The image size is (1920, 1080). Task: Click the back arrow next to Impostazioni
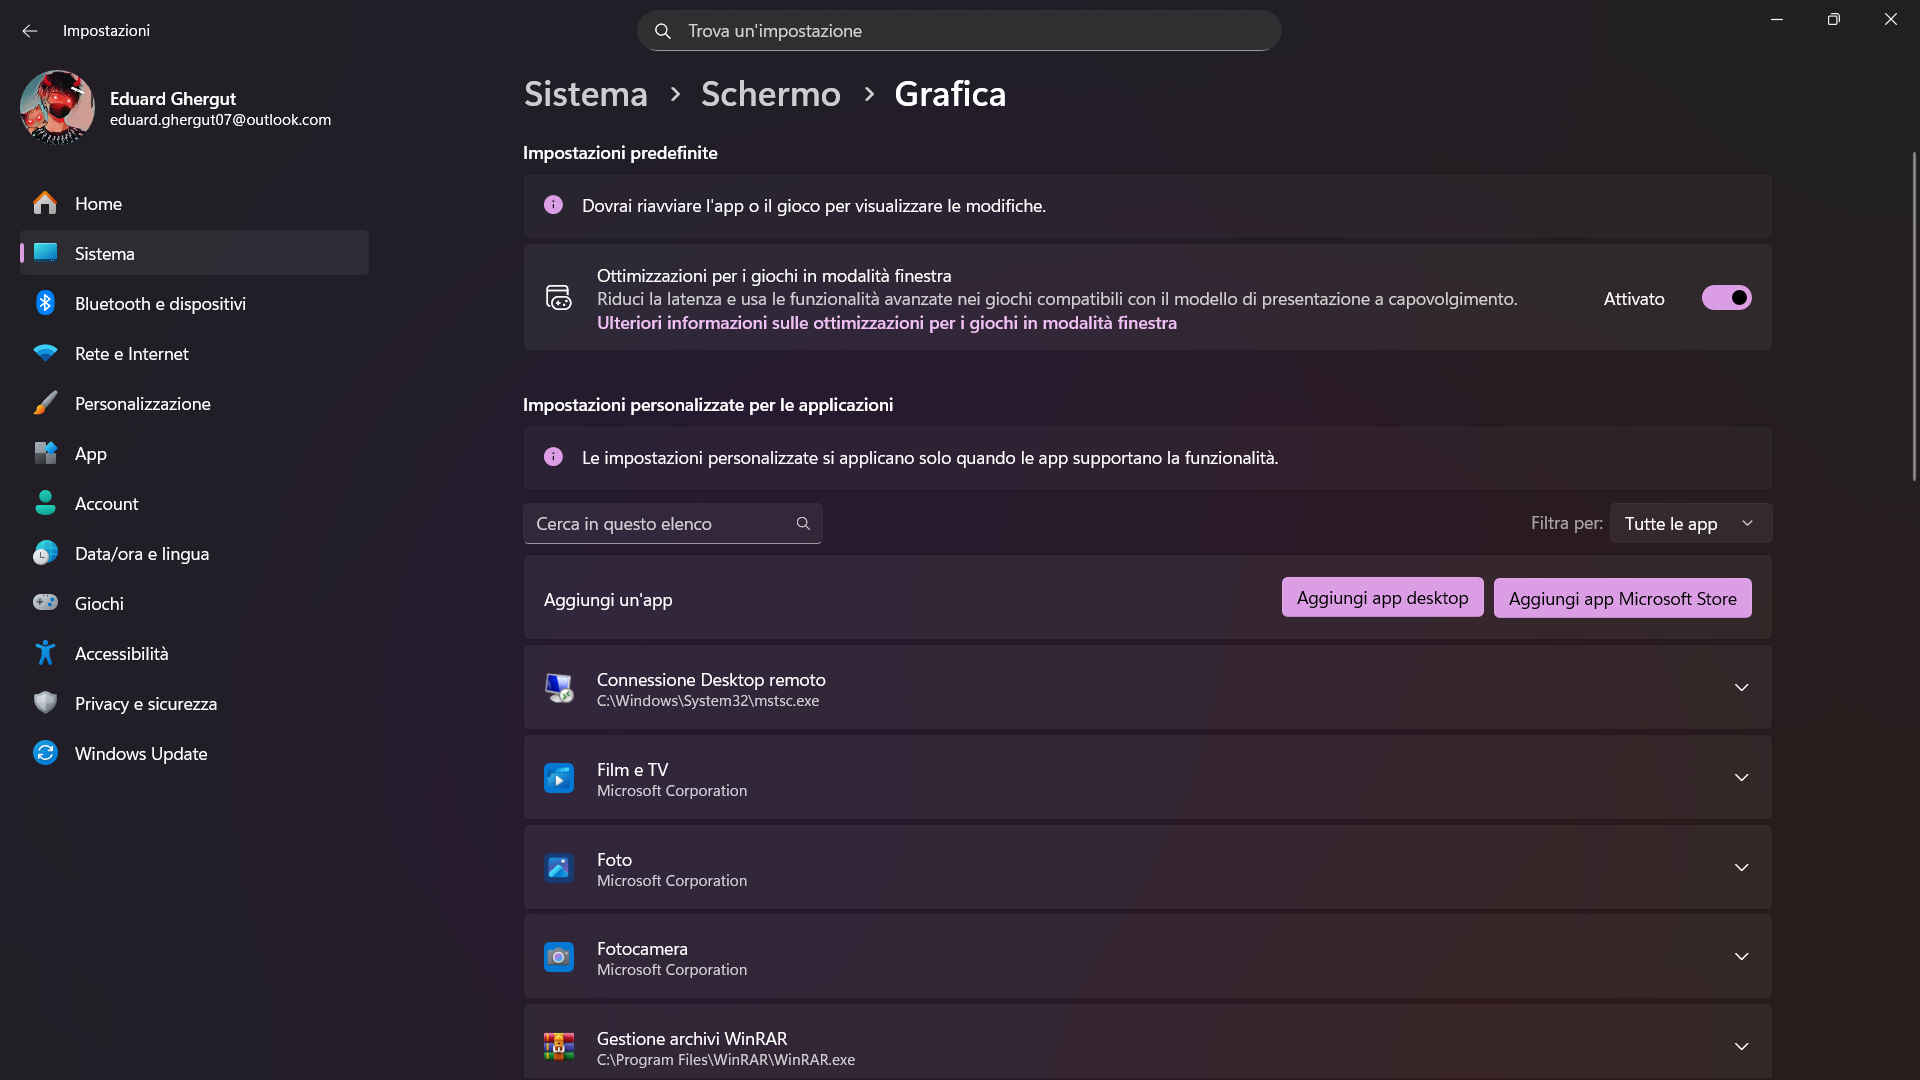coord(30,31)
